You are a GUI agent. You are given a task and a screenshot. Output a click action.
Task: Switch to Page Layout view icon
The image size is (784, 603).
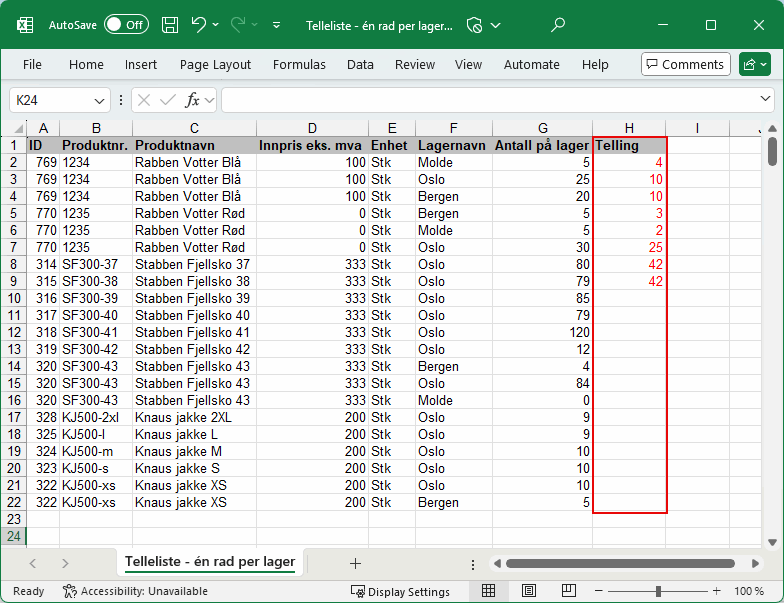click(527, 591)
